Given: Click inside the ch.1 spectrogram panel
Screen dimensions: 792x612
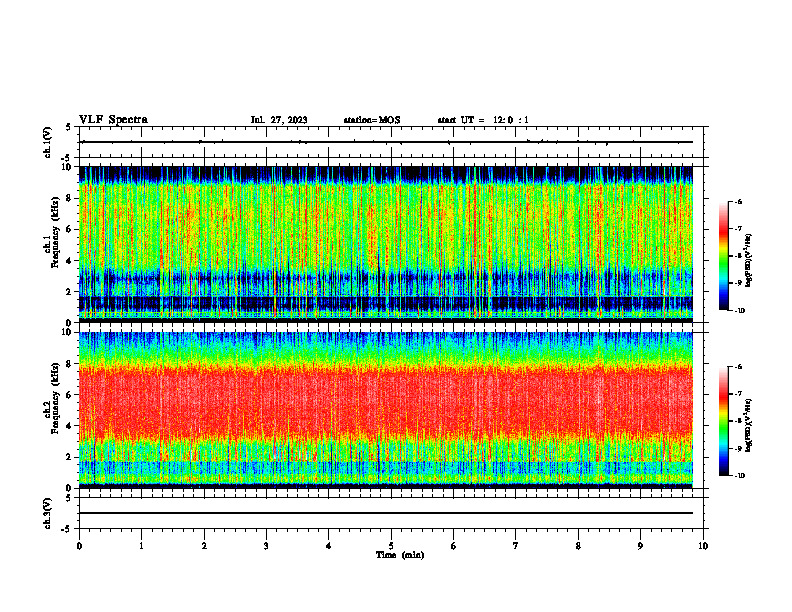Looking at the screenshot, I should (386, 244).
